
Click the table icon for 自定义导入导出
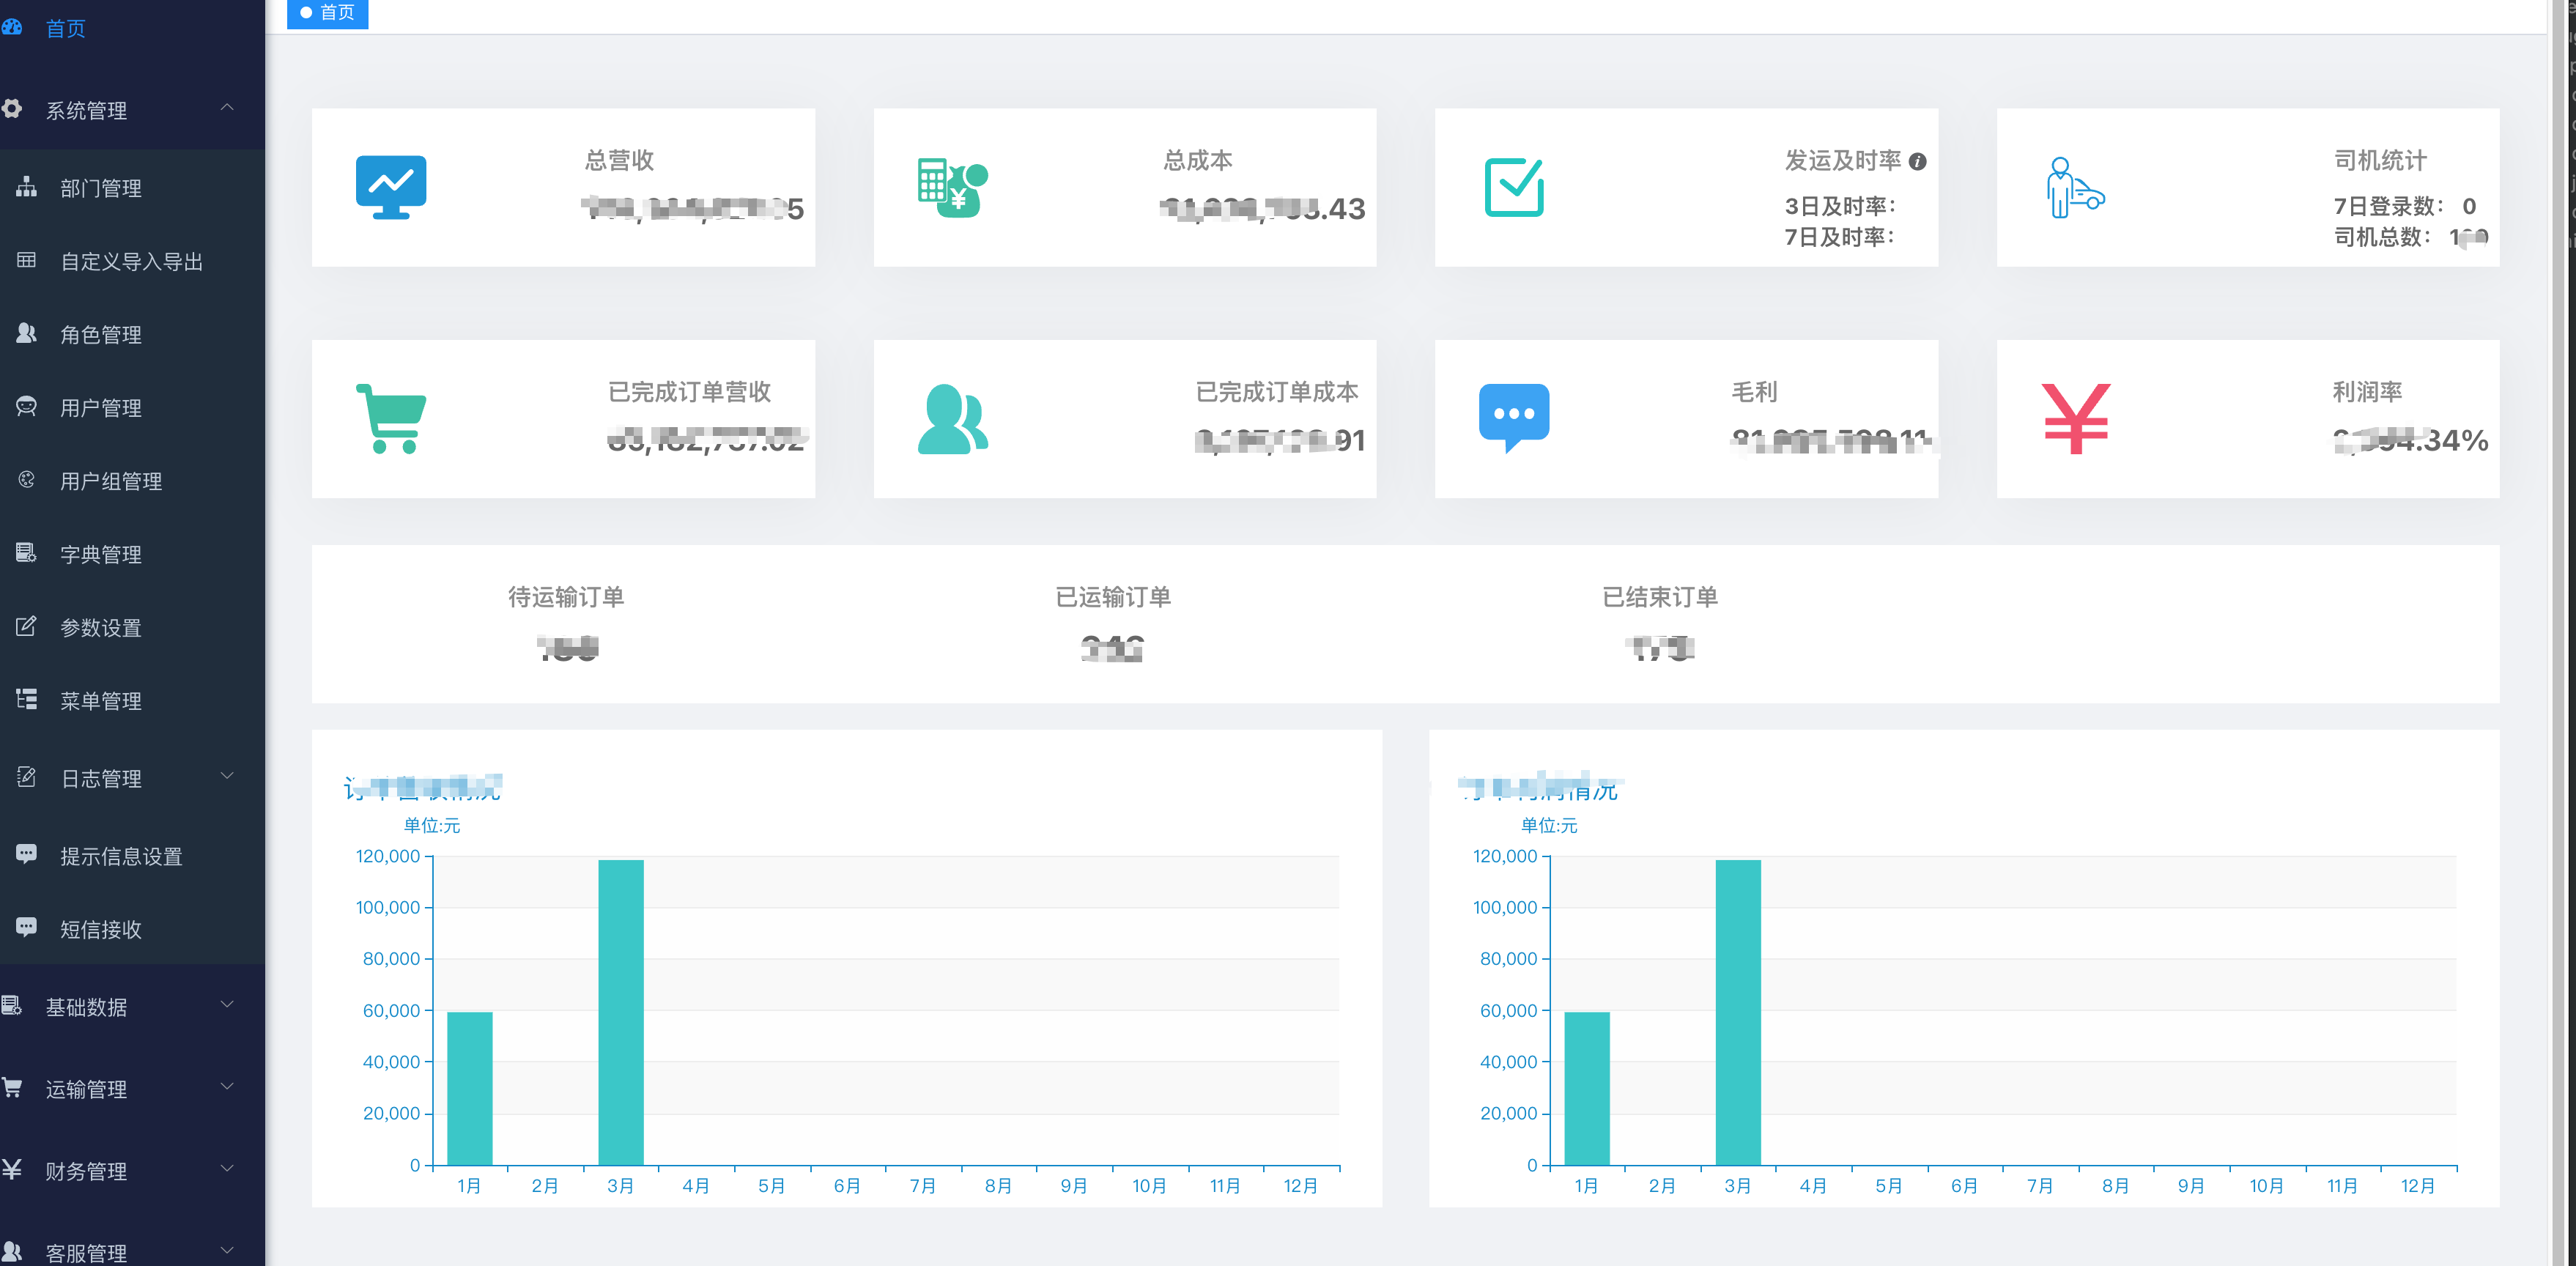[x=27, y=260]
